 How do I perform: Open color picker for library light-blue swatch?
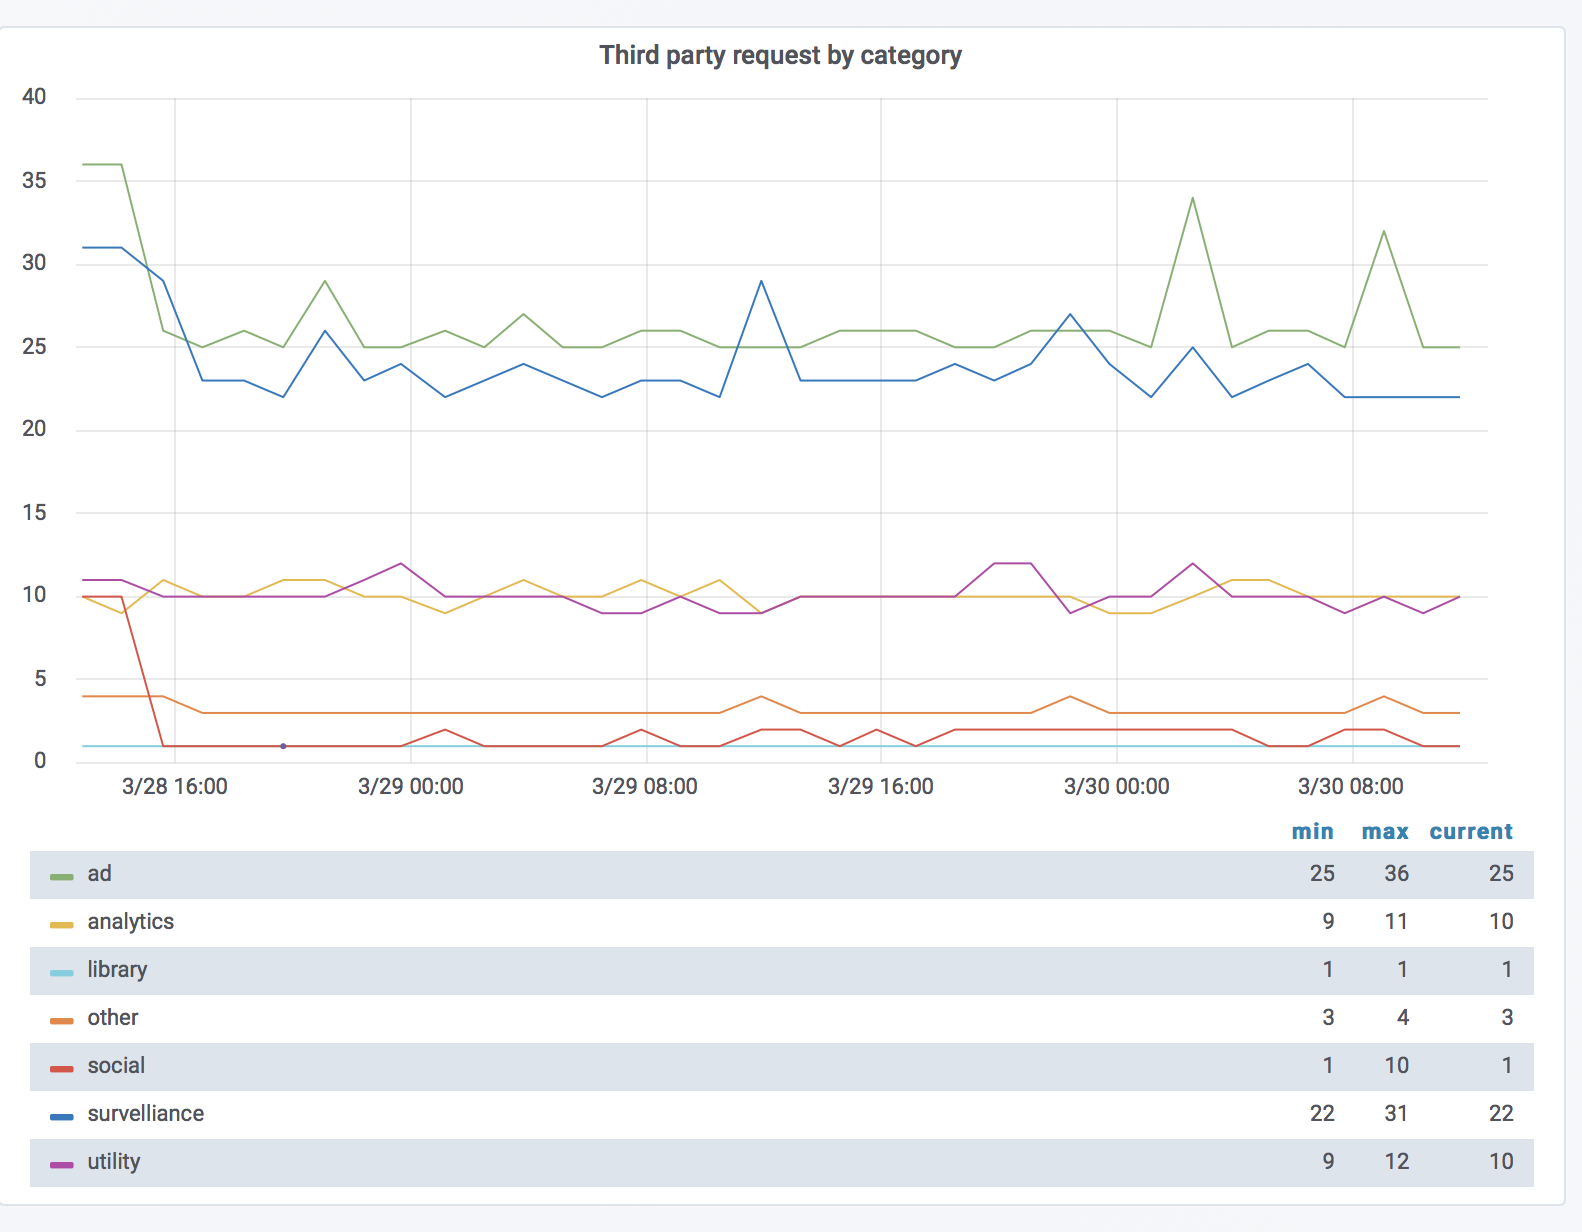tap(62, 973)
